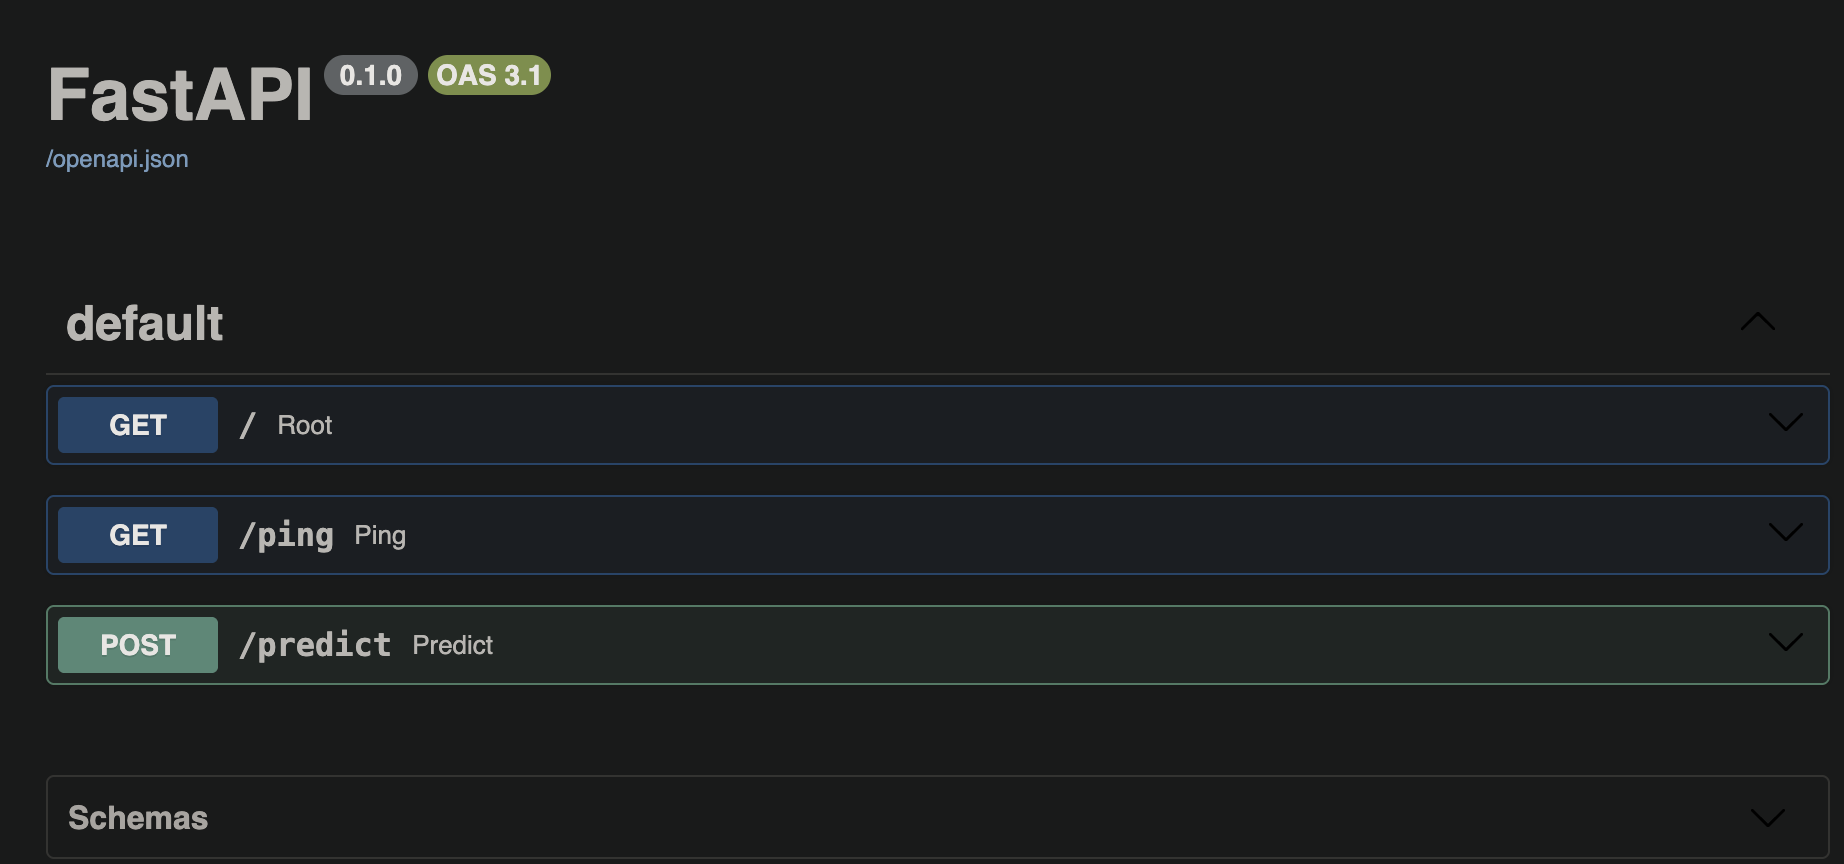Open the /openapi.json link
The width and height of the screenshot is (1844, 864).
coord(117,159)
